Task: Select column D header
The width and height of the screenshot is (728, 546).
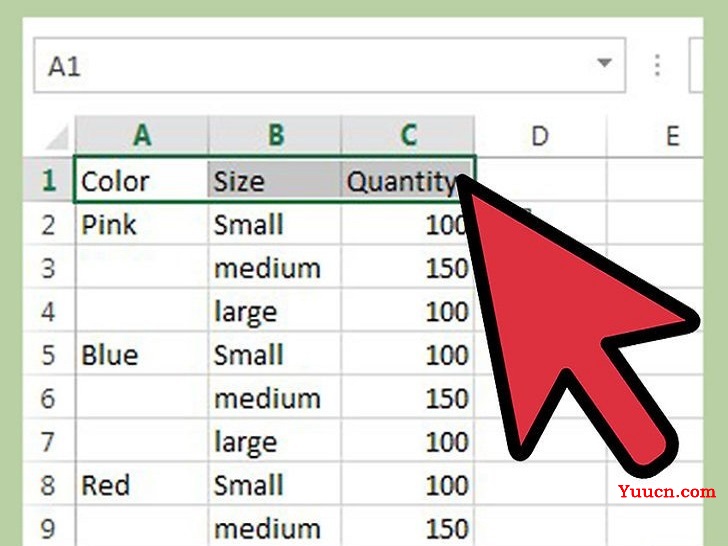Action: (541, 136)
